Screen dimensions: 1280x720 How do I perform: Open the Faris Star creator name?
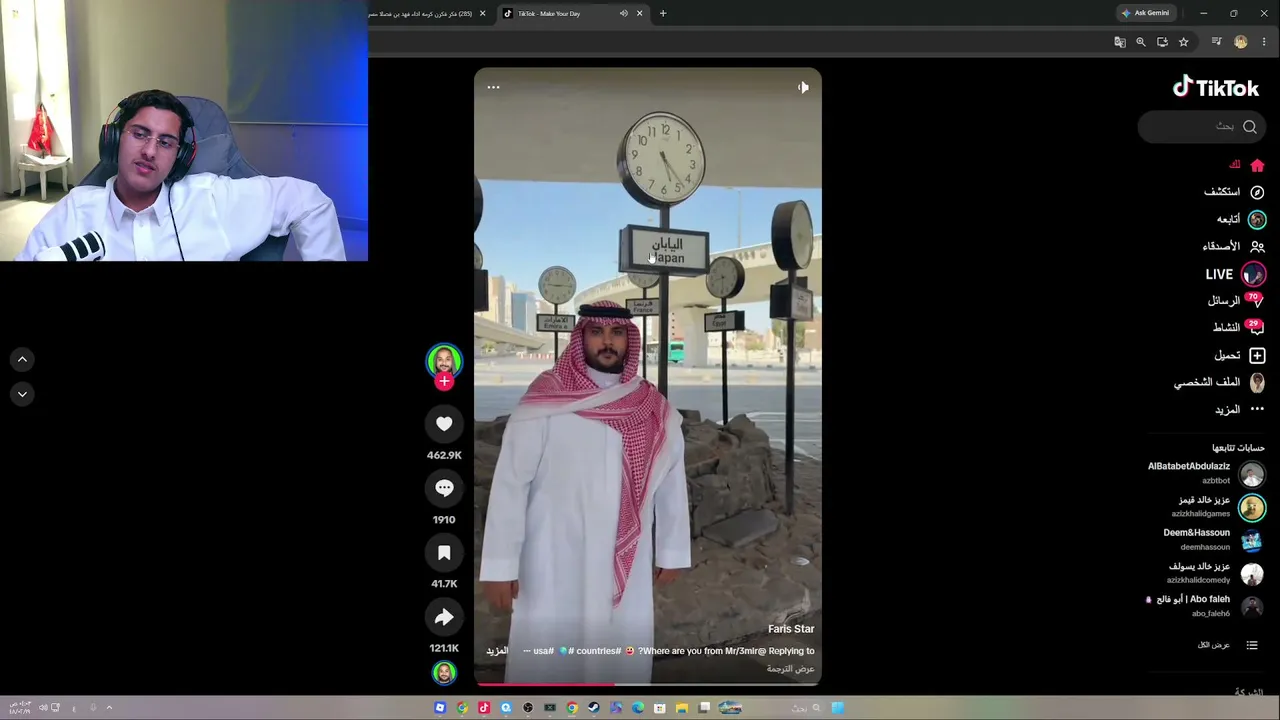791,629
